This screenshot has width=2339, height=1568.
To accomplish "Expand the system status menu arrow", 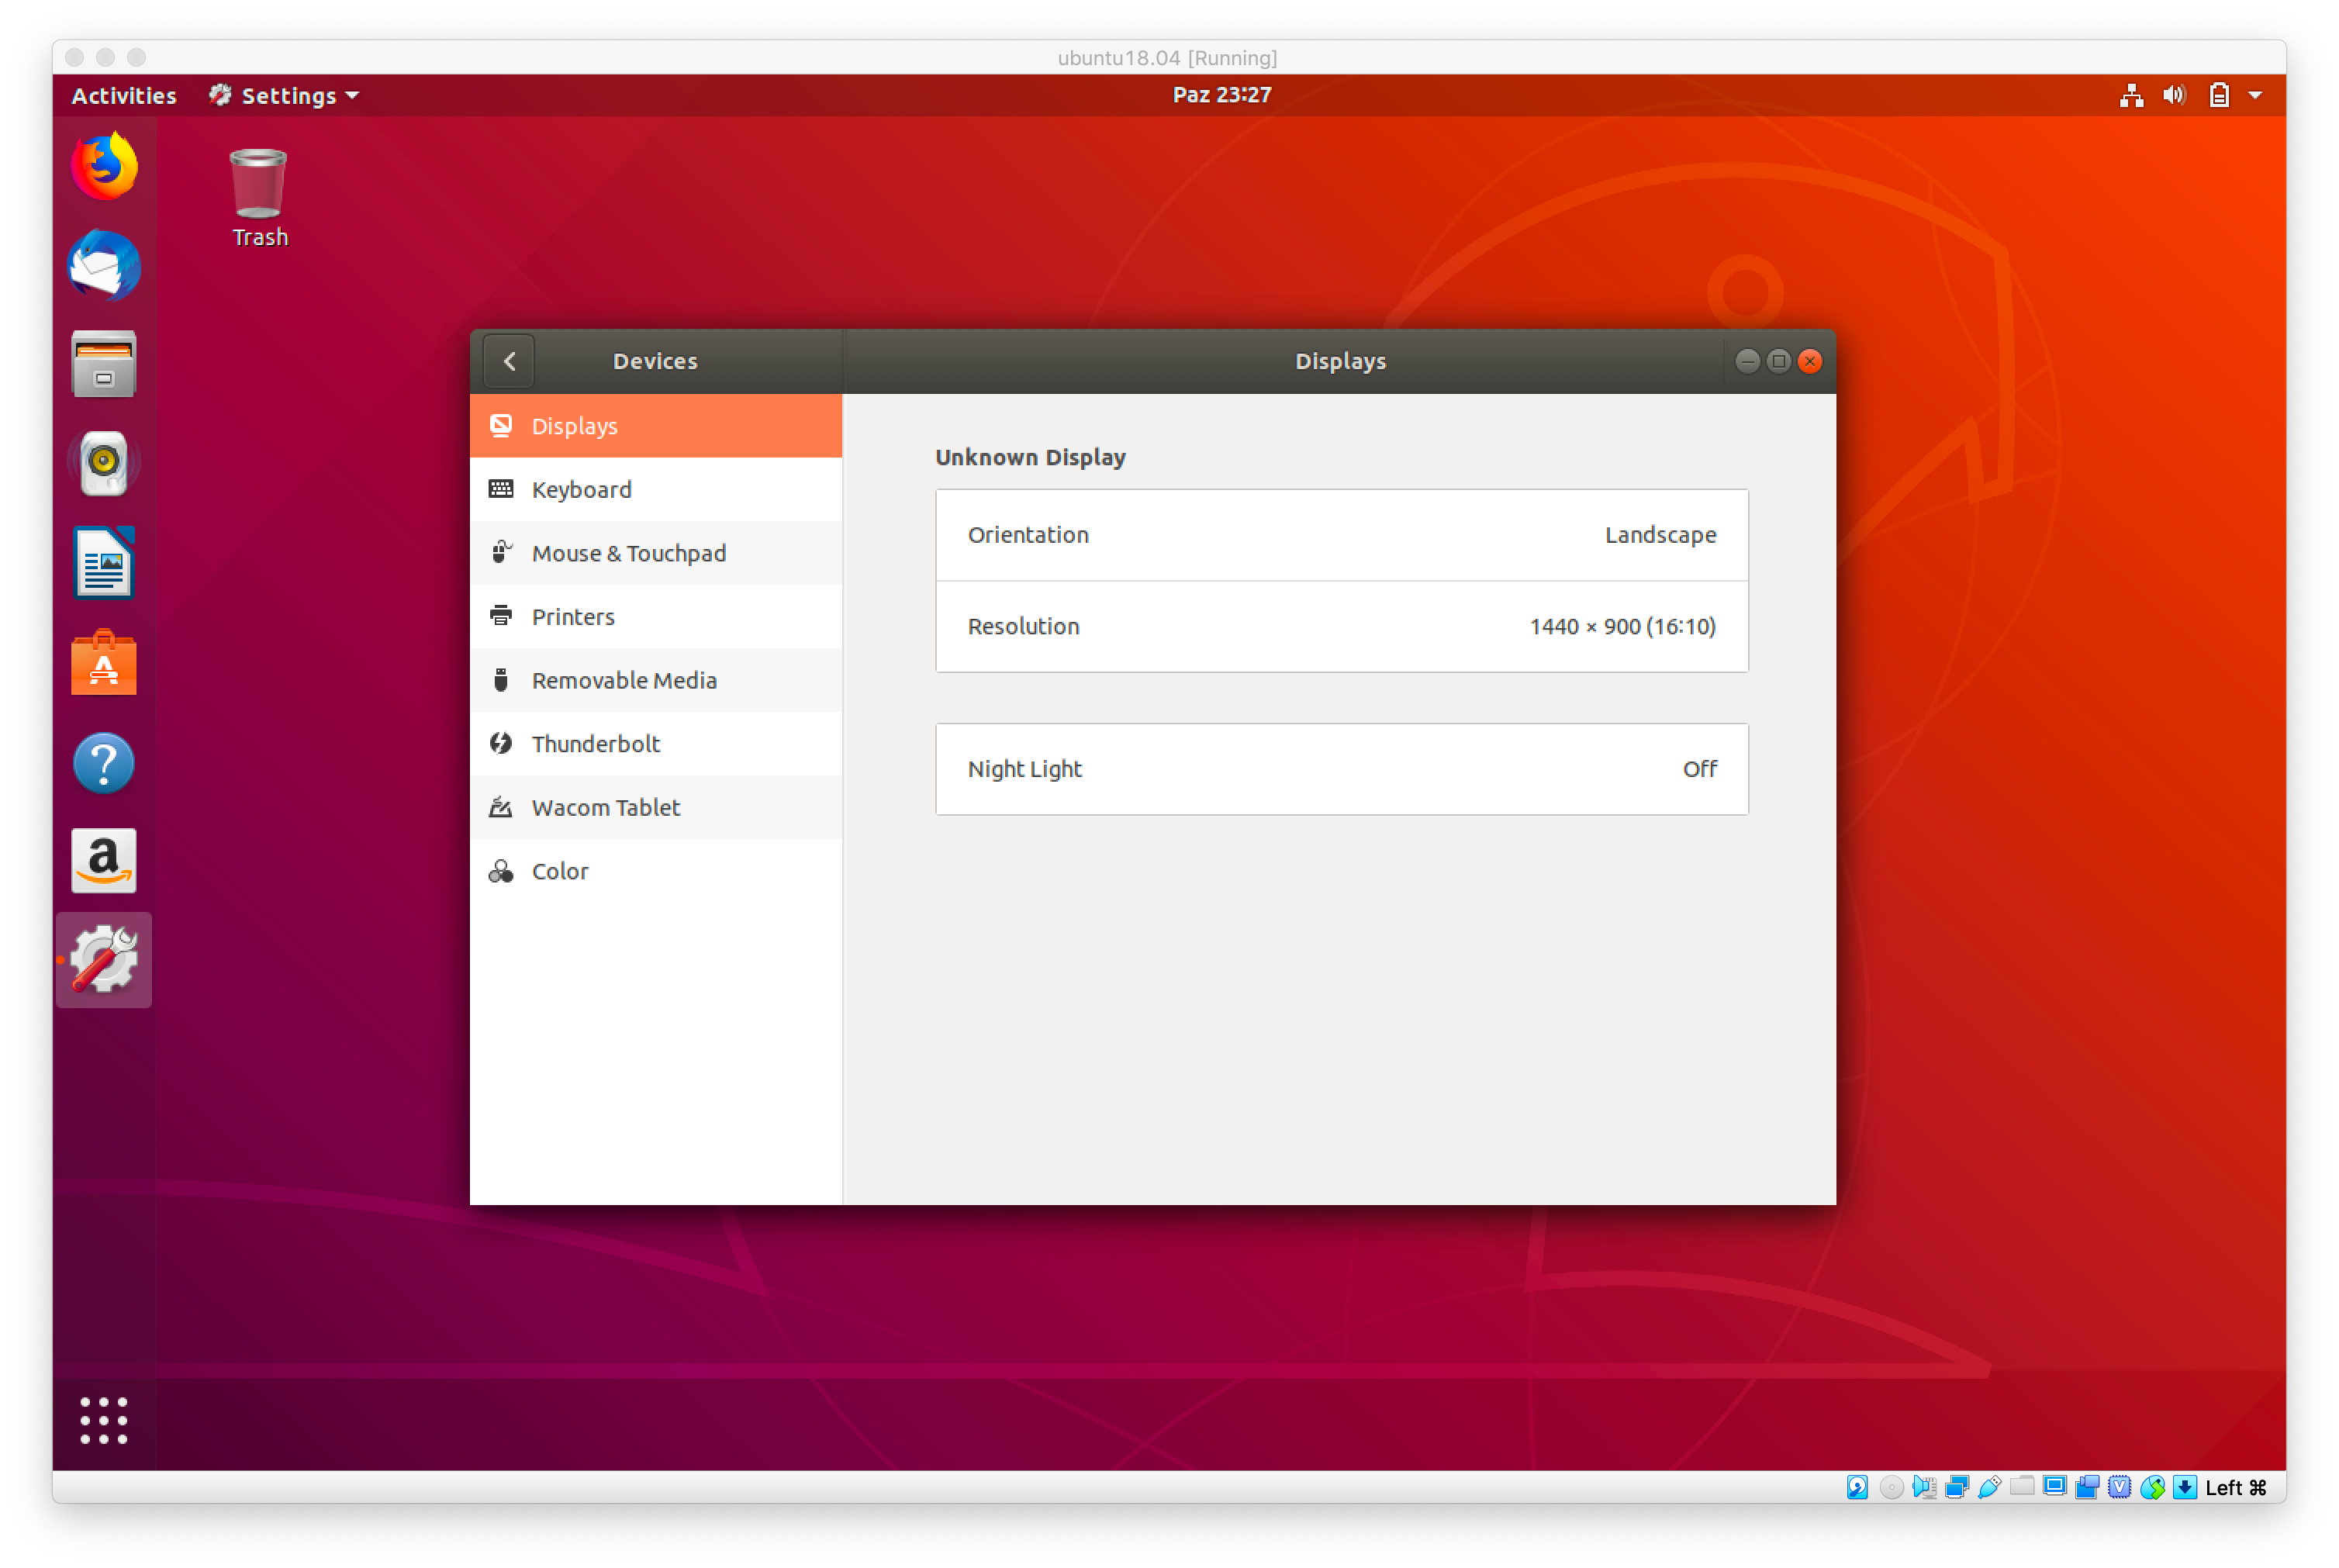I will click(2255, 95).
